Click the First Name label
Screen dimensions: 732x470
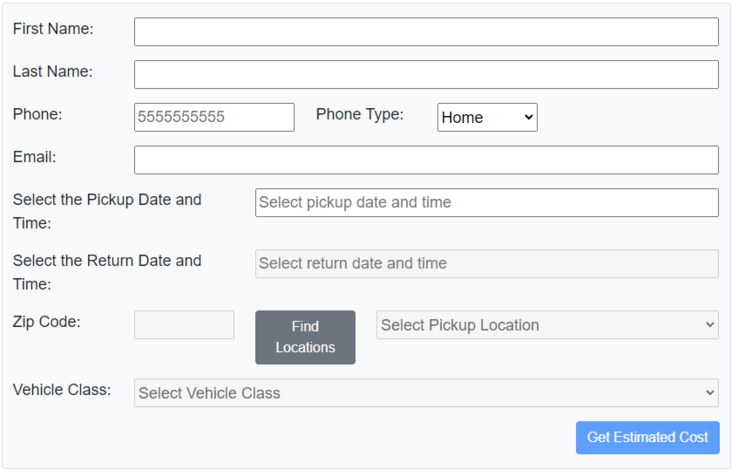(x=53, y=29)
